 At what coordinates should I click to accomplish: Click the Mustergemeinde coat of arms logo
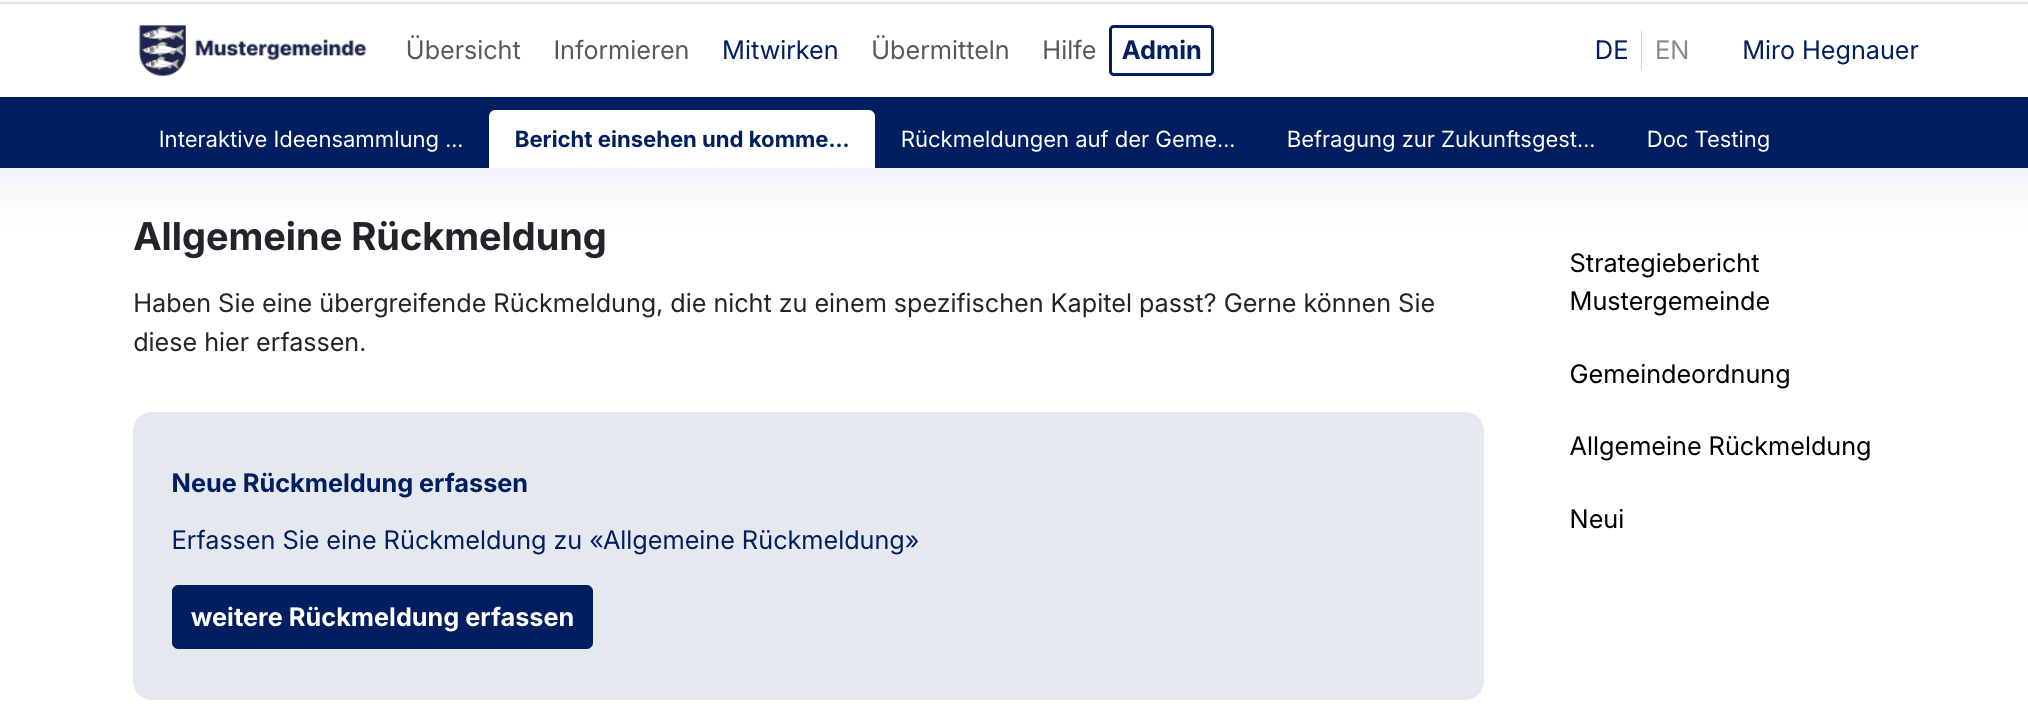coord(162,50)
